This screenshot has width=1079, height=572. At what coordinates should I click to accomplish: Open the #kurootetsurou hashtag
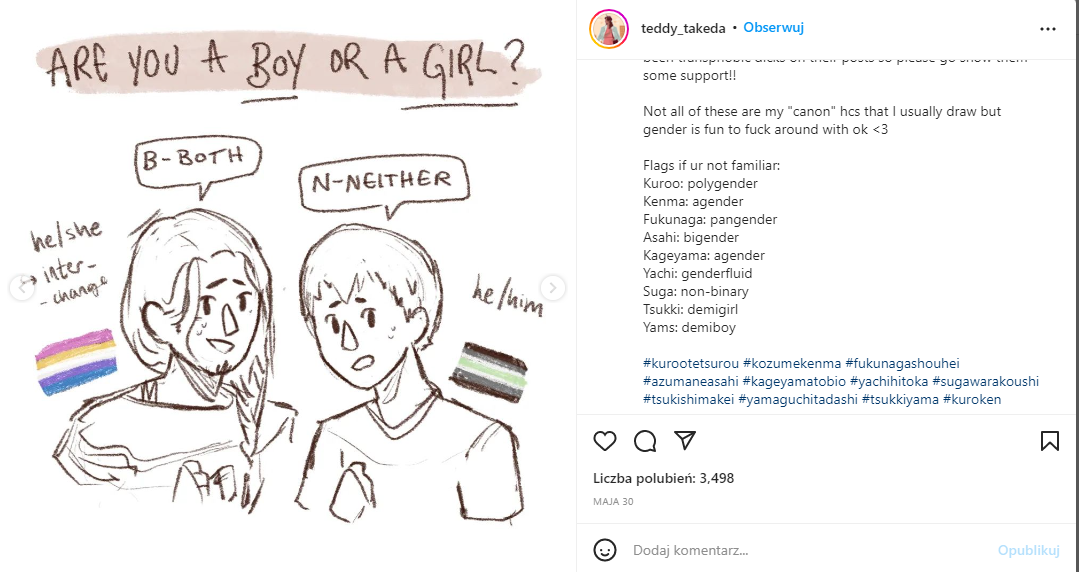coord(691,363)
